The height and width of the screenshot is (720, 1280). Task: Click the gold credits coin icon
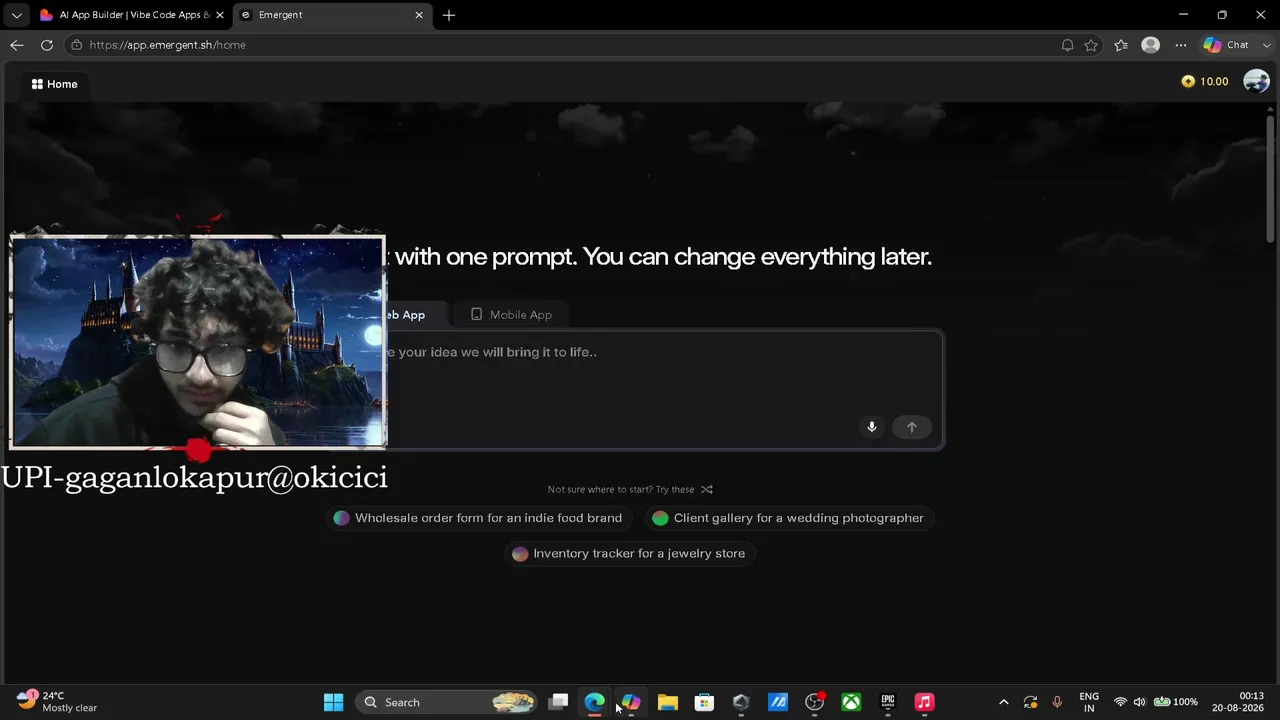click(x=1188, y=82)
